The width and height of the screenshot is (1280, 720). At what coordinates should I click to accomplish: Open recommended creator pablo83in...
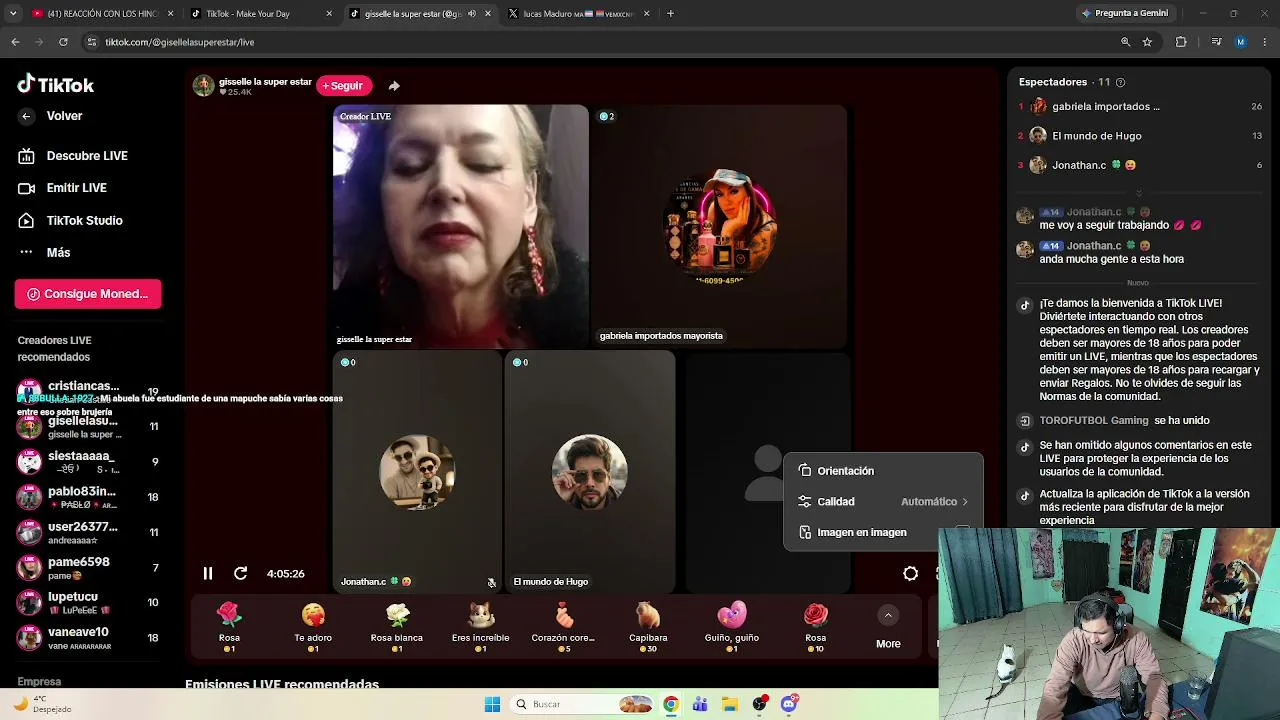pos(88,497)
